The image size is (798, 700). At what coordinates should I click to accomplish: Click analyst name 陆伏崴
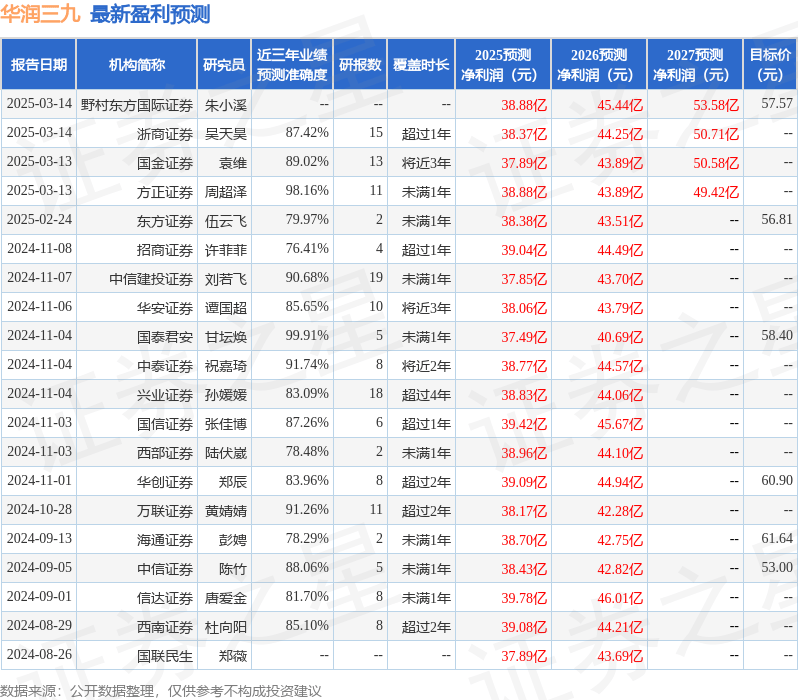225,454
